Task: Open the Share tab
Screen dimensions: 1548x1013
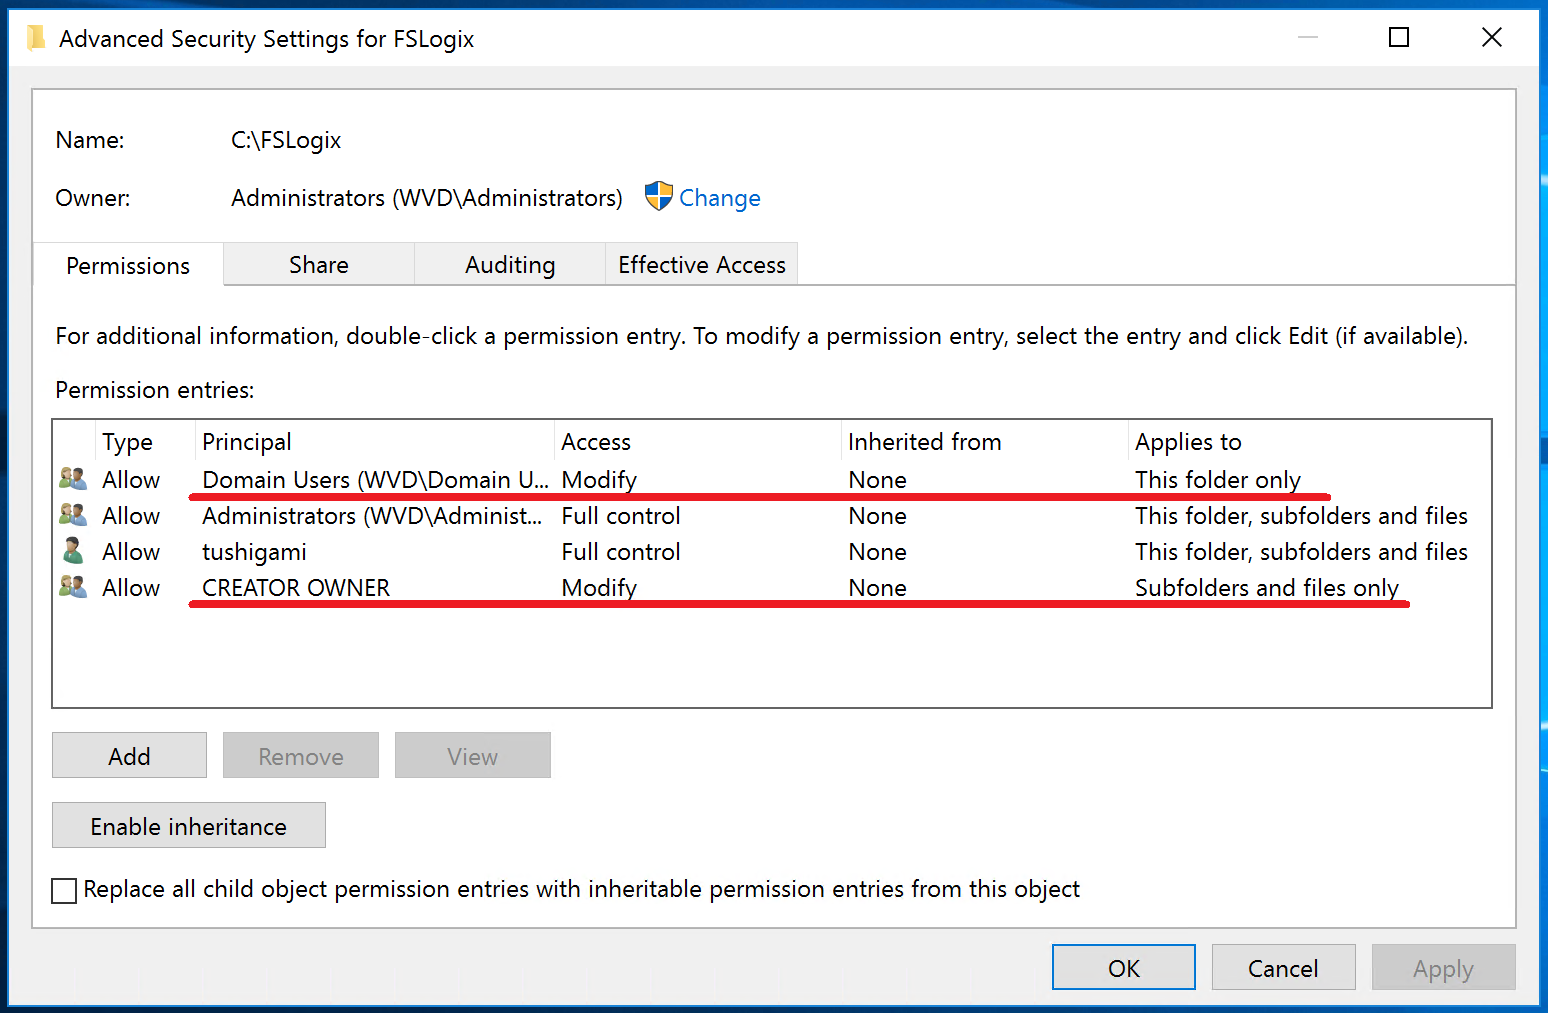Action: click(x=318, y=264)
